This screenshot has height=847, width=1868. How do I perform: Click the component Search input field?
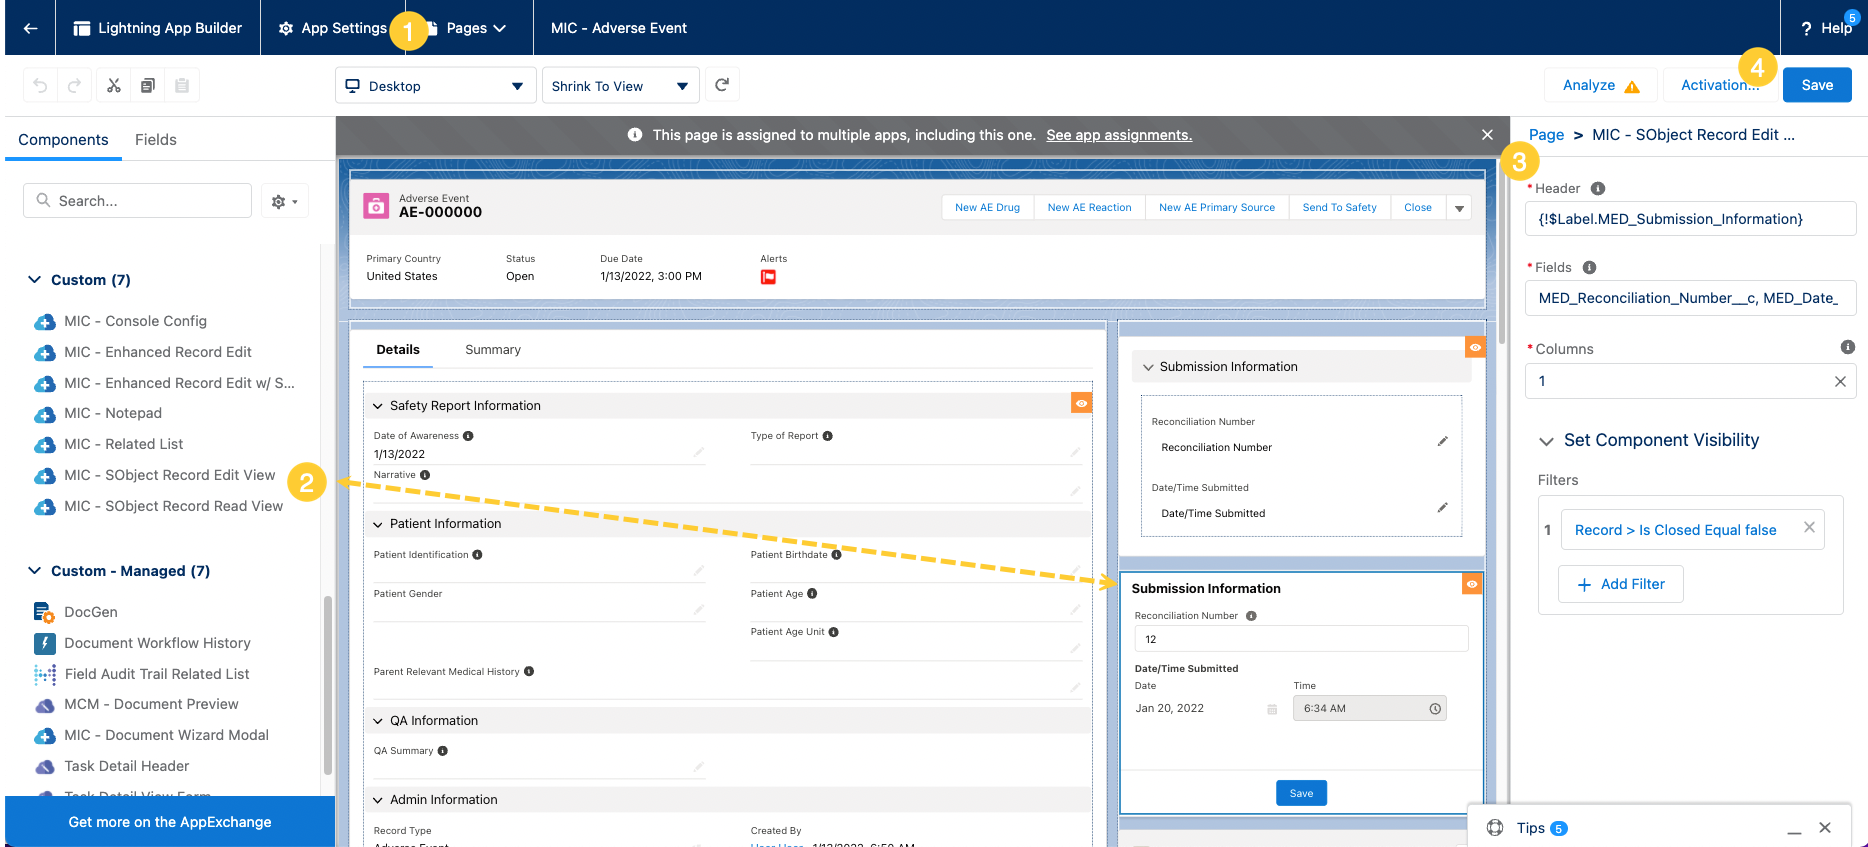coord(138,201)
